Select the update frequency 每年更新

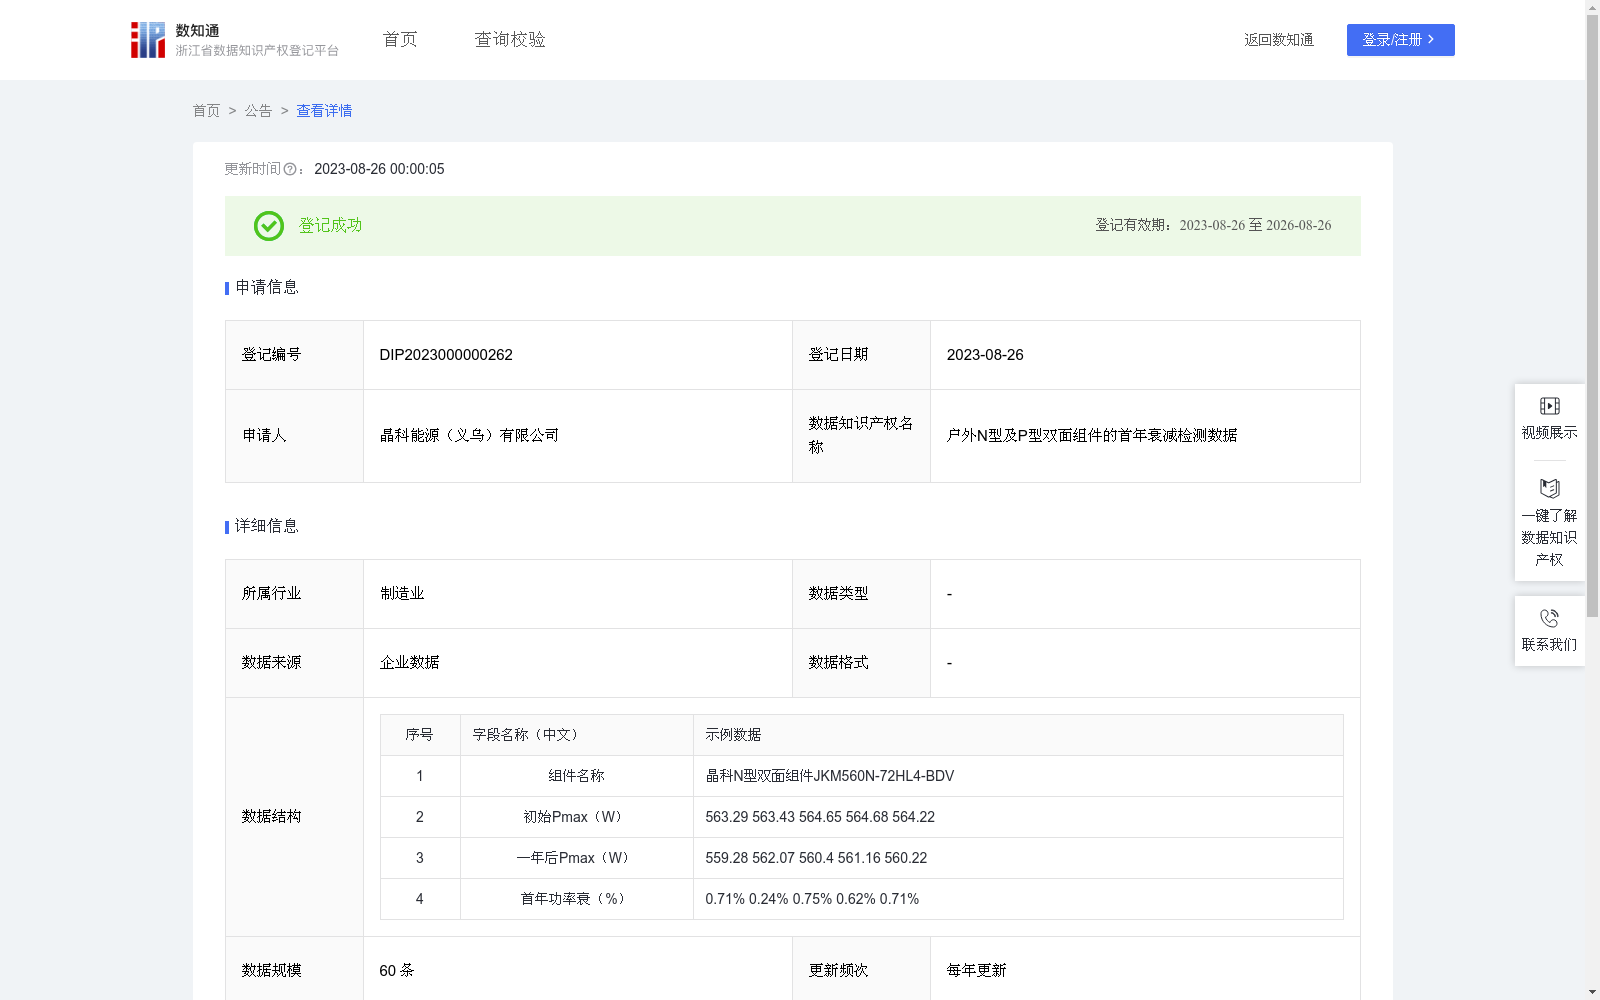(977, 971)
